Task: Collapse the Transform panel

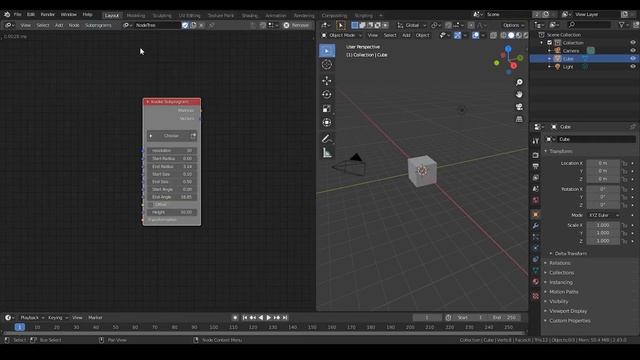Action: click(560, 151)
